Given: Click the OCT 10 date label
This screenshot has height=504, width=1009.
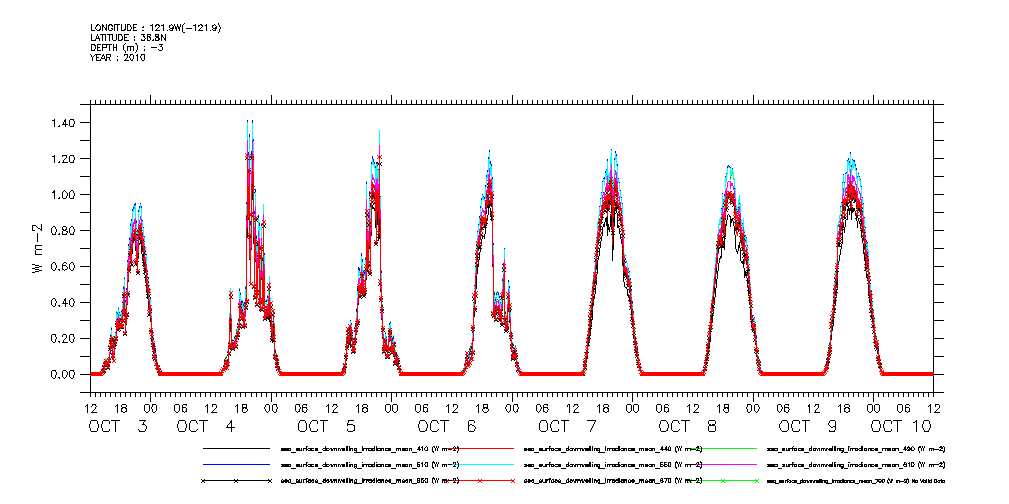Looking at the screenshot, I should (901, 426).
